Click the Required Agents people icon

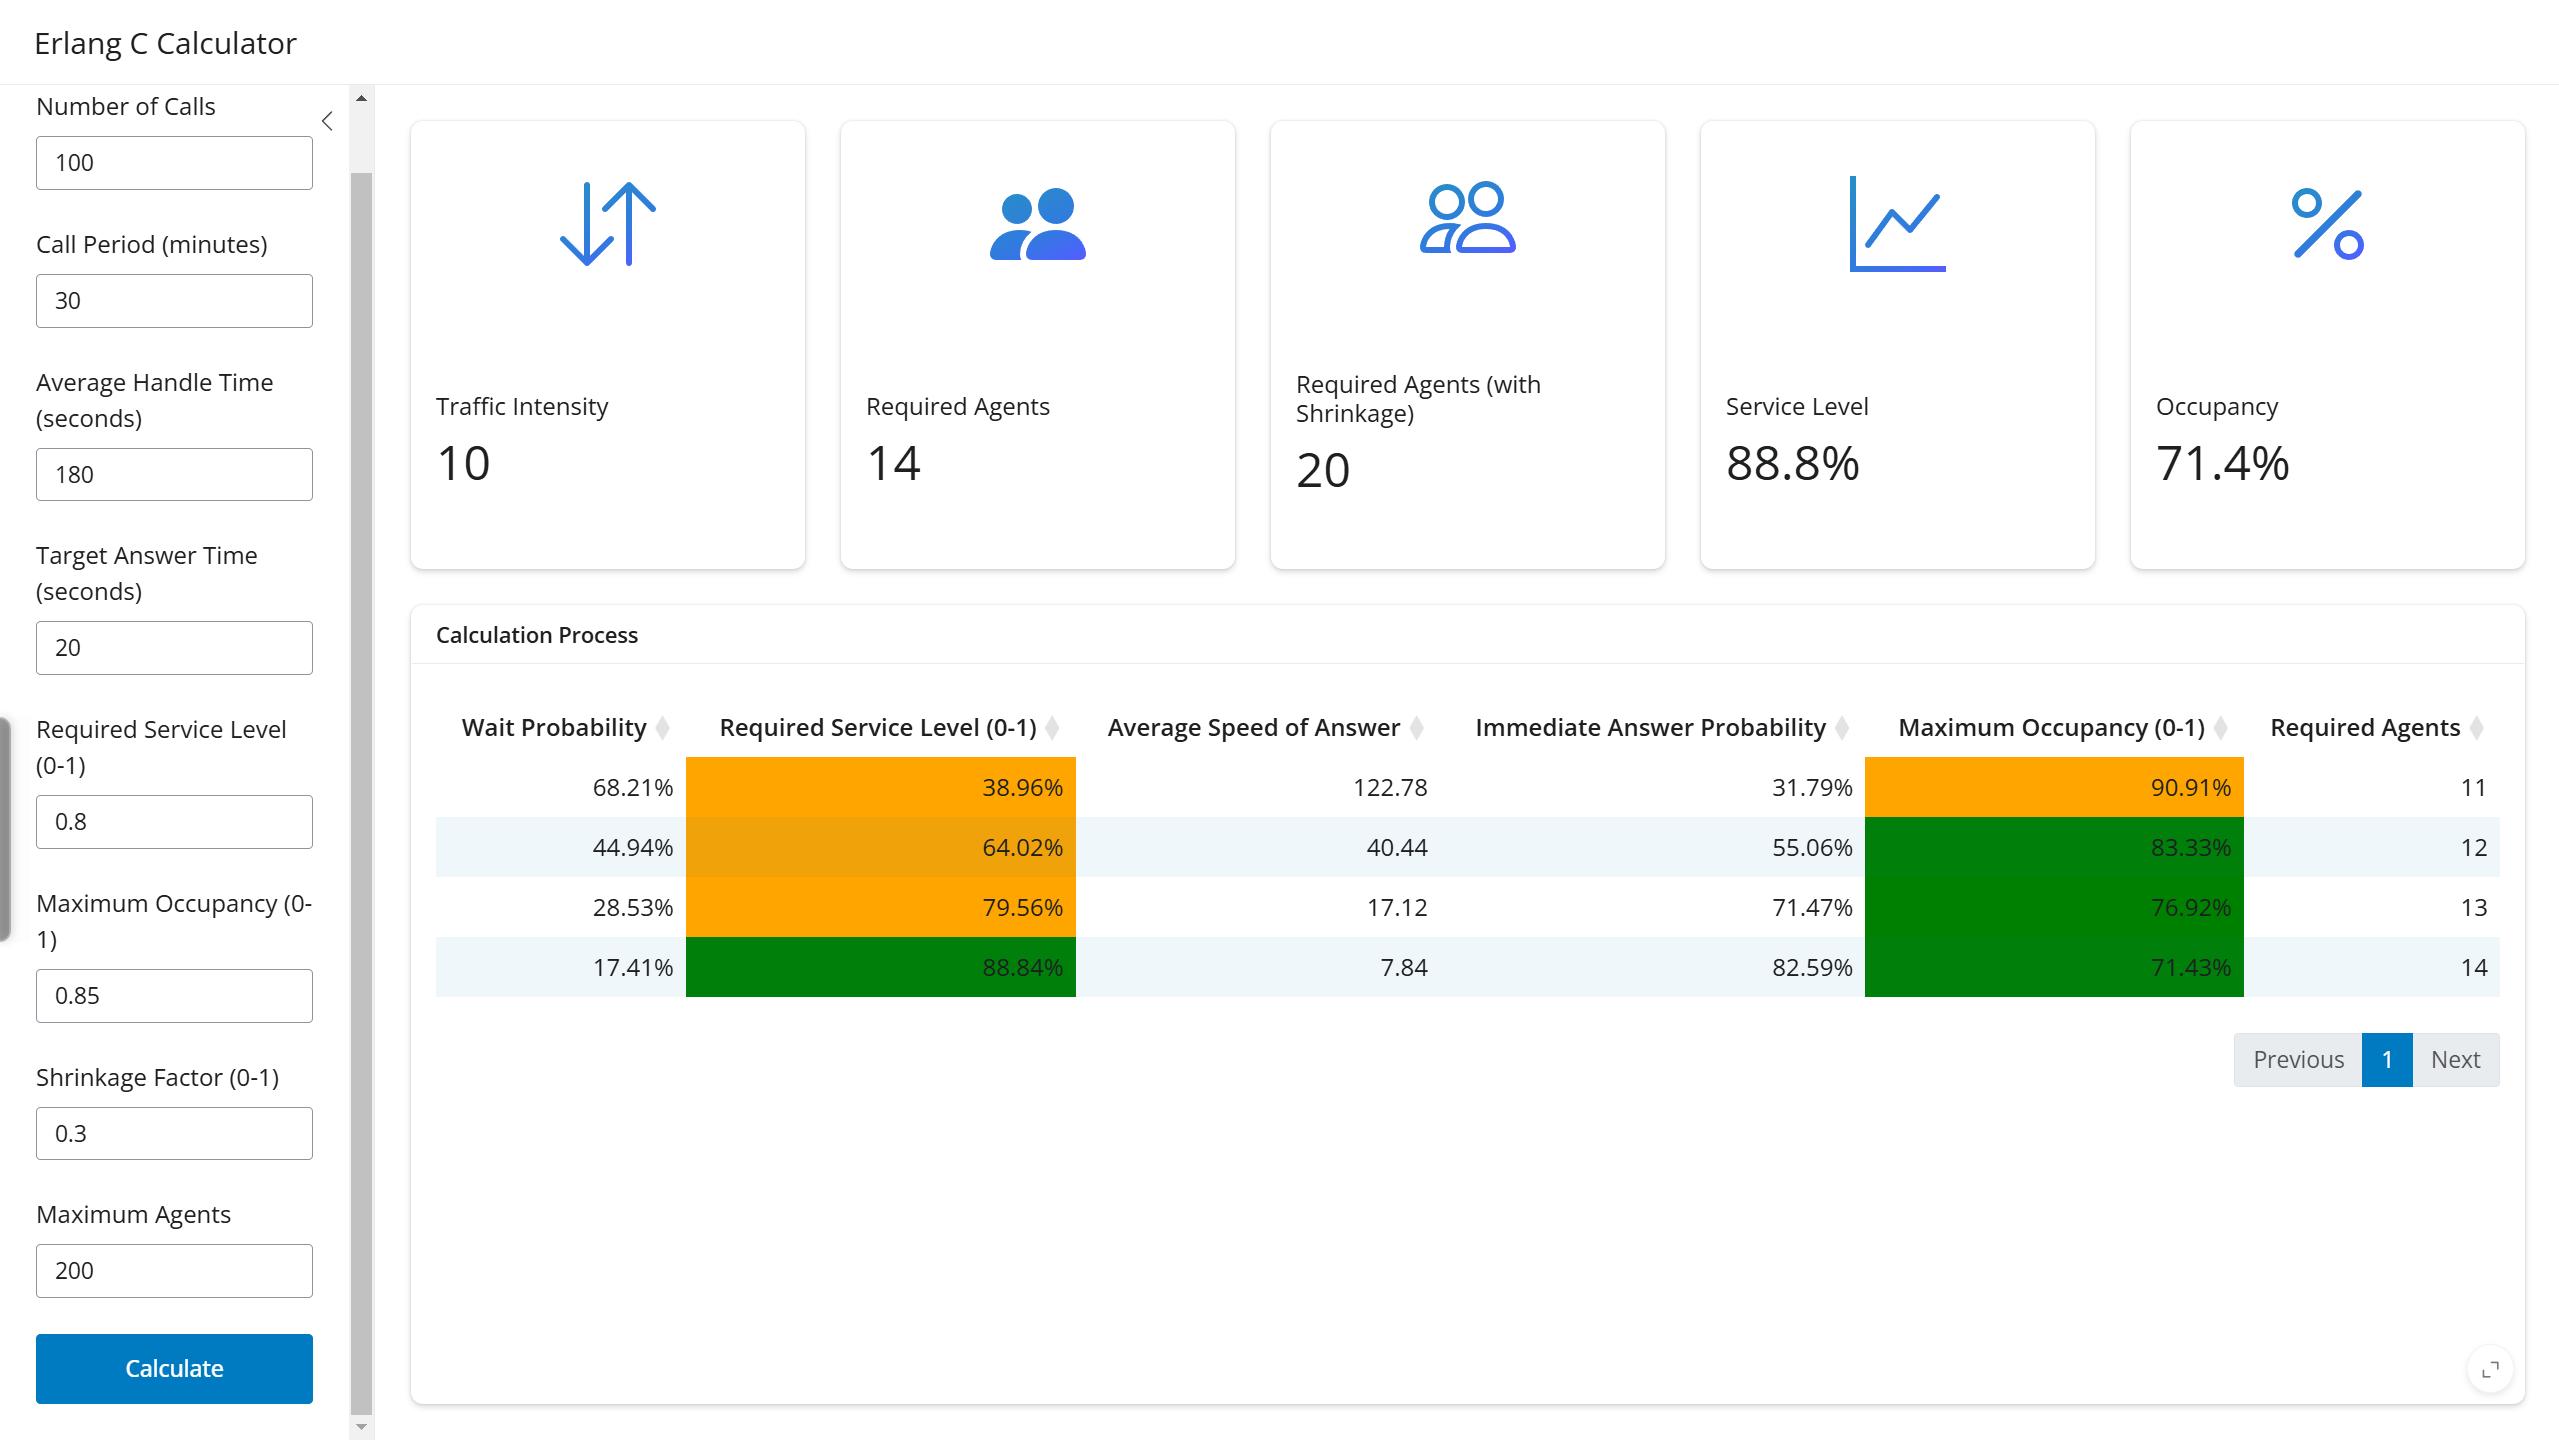point(1037,224)
